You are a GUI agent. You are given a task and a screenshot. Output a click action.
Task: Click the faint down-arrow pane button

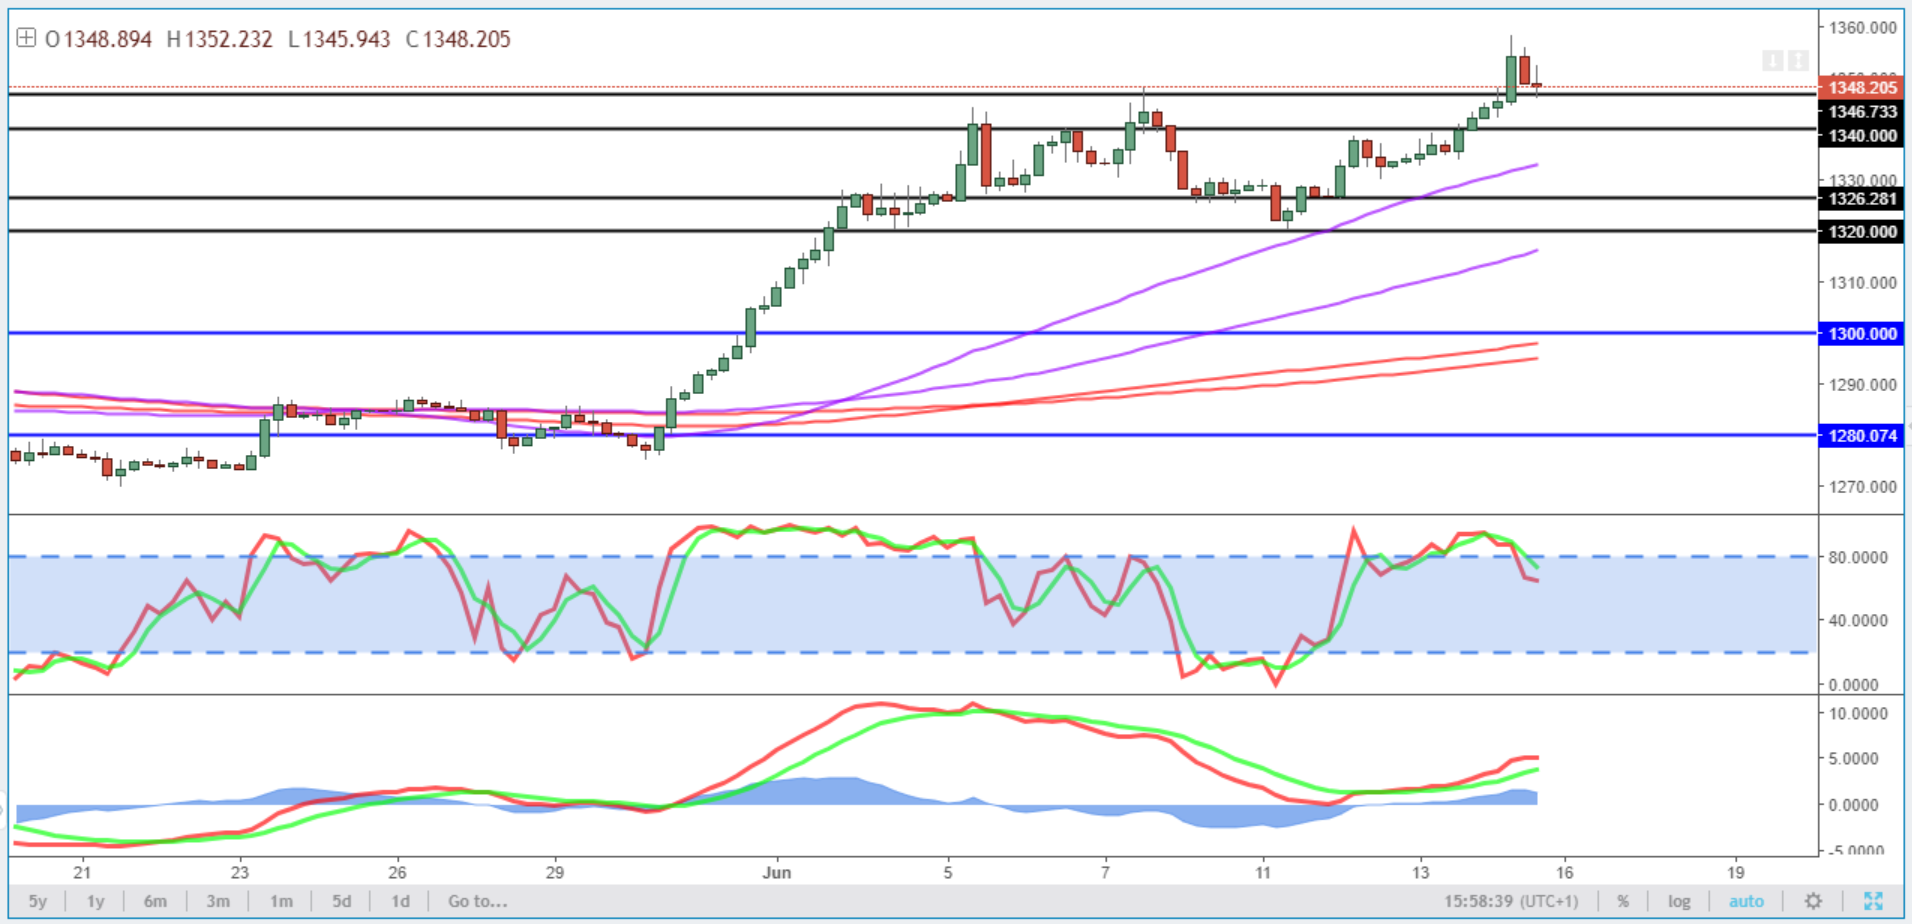(x=1772, y=61)
